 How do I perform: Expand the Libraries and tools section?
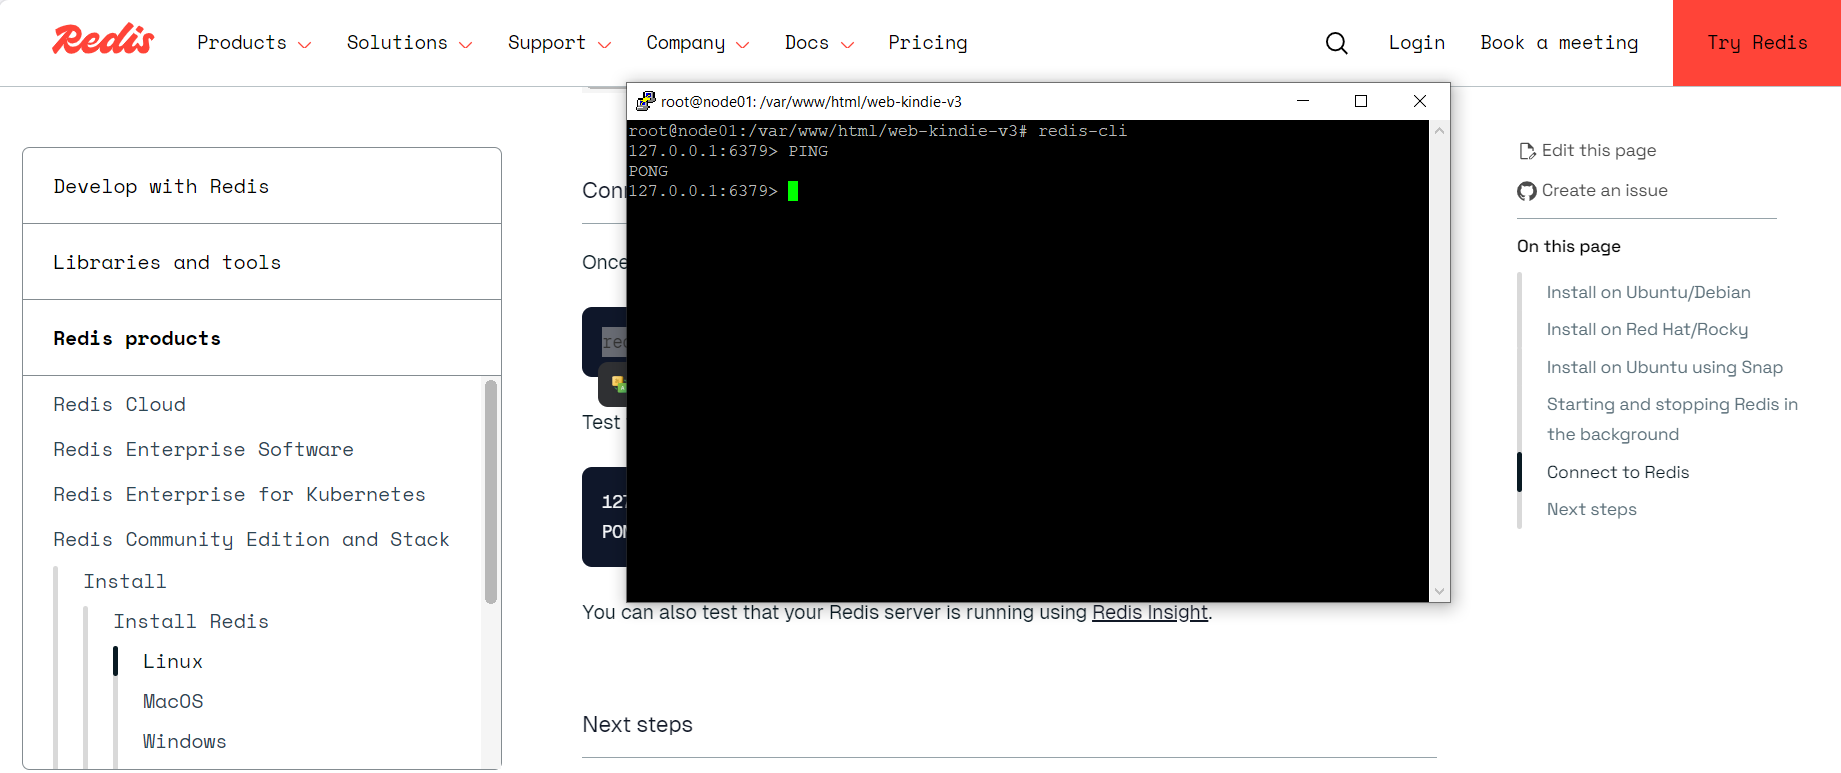(x=262, y=262)
